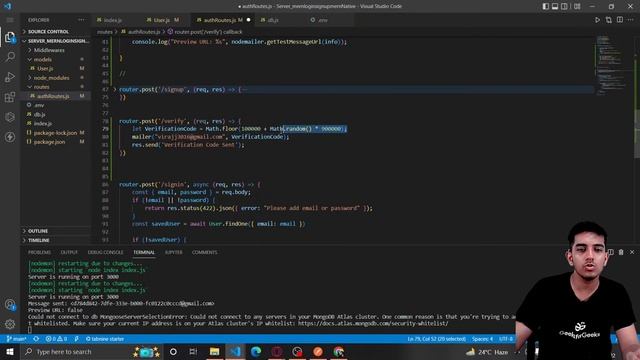Open User.js in the models folder
Image resolution: width=640 pixels, height=360 pixels.
(45, 68)
